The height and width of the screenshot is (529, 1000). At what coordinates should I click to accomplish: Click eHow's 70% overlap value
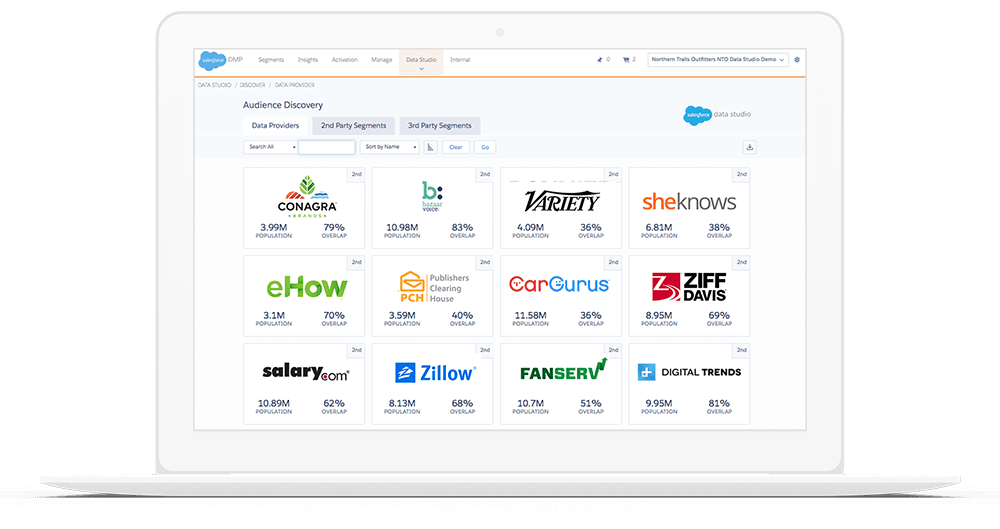[x=334, y=315]
